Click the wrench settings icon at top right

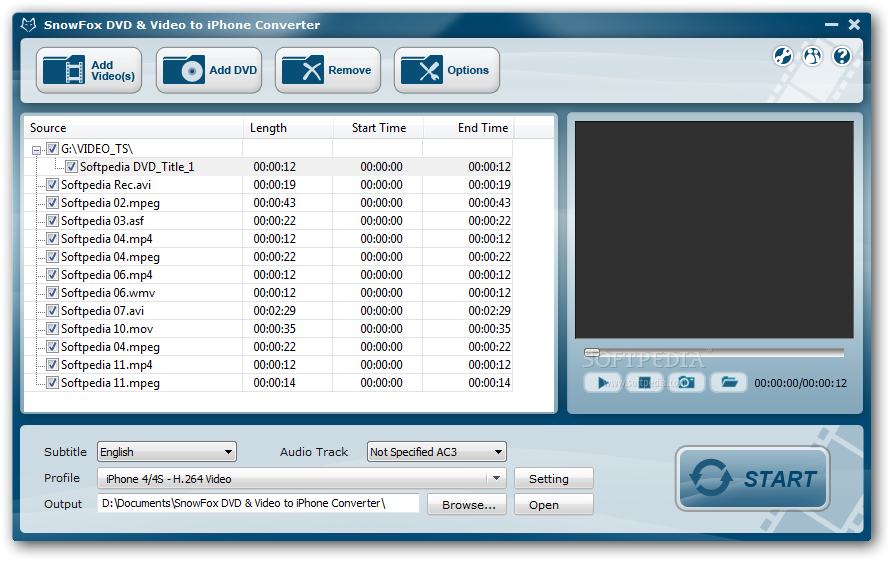(x=782, y=56)
